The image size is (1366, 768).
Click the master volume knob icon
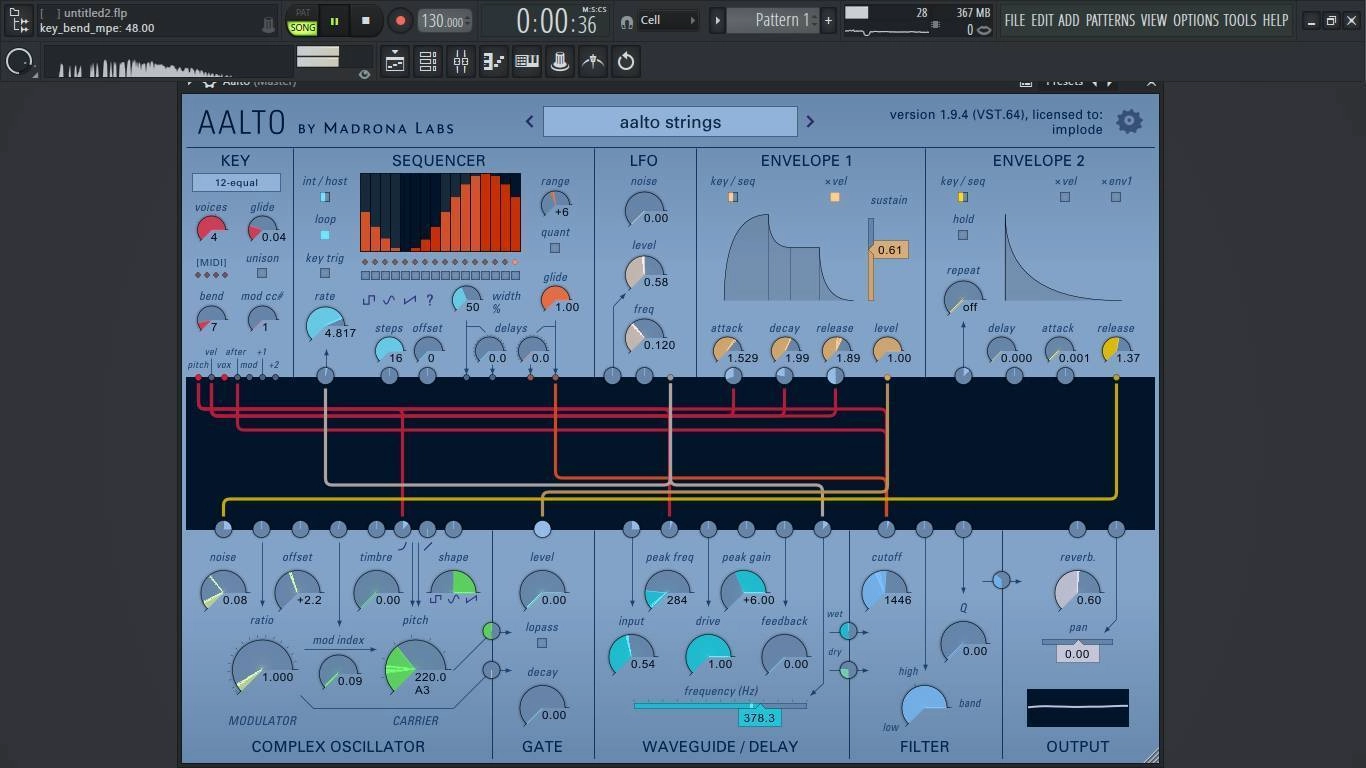click(19, 62)
